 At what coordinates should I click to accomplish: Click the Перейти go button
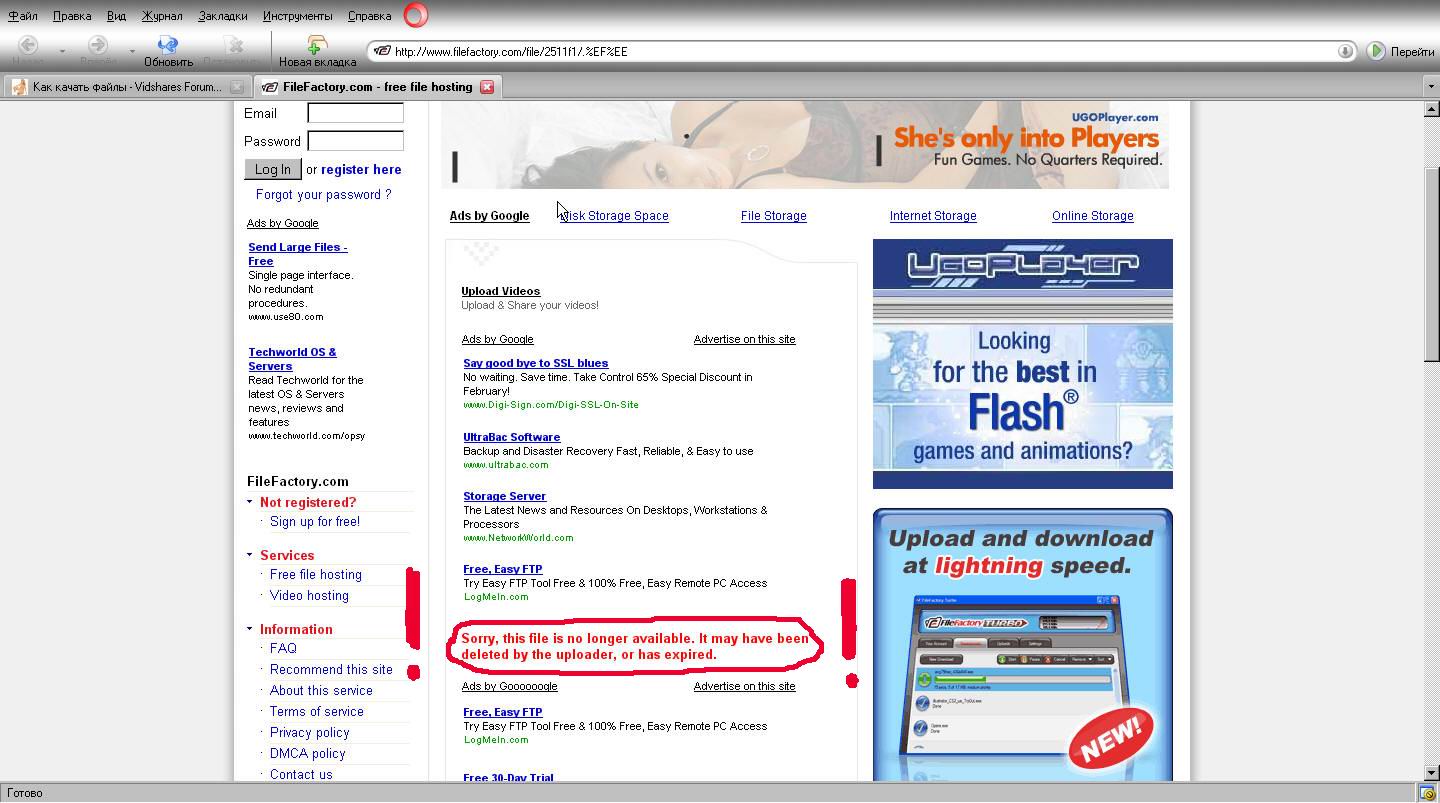tap(1401, 51)
